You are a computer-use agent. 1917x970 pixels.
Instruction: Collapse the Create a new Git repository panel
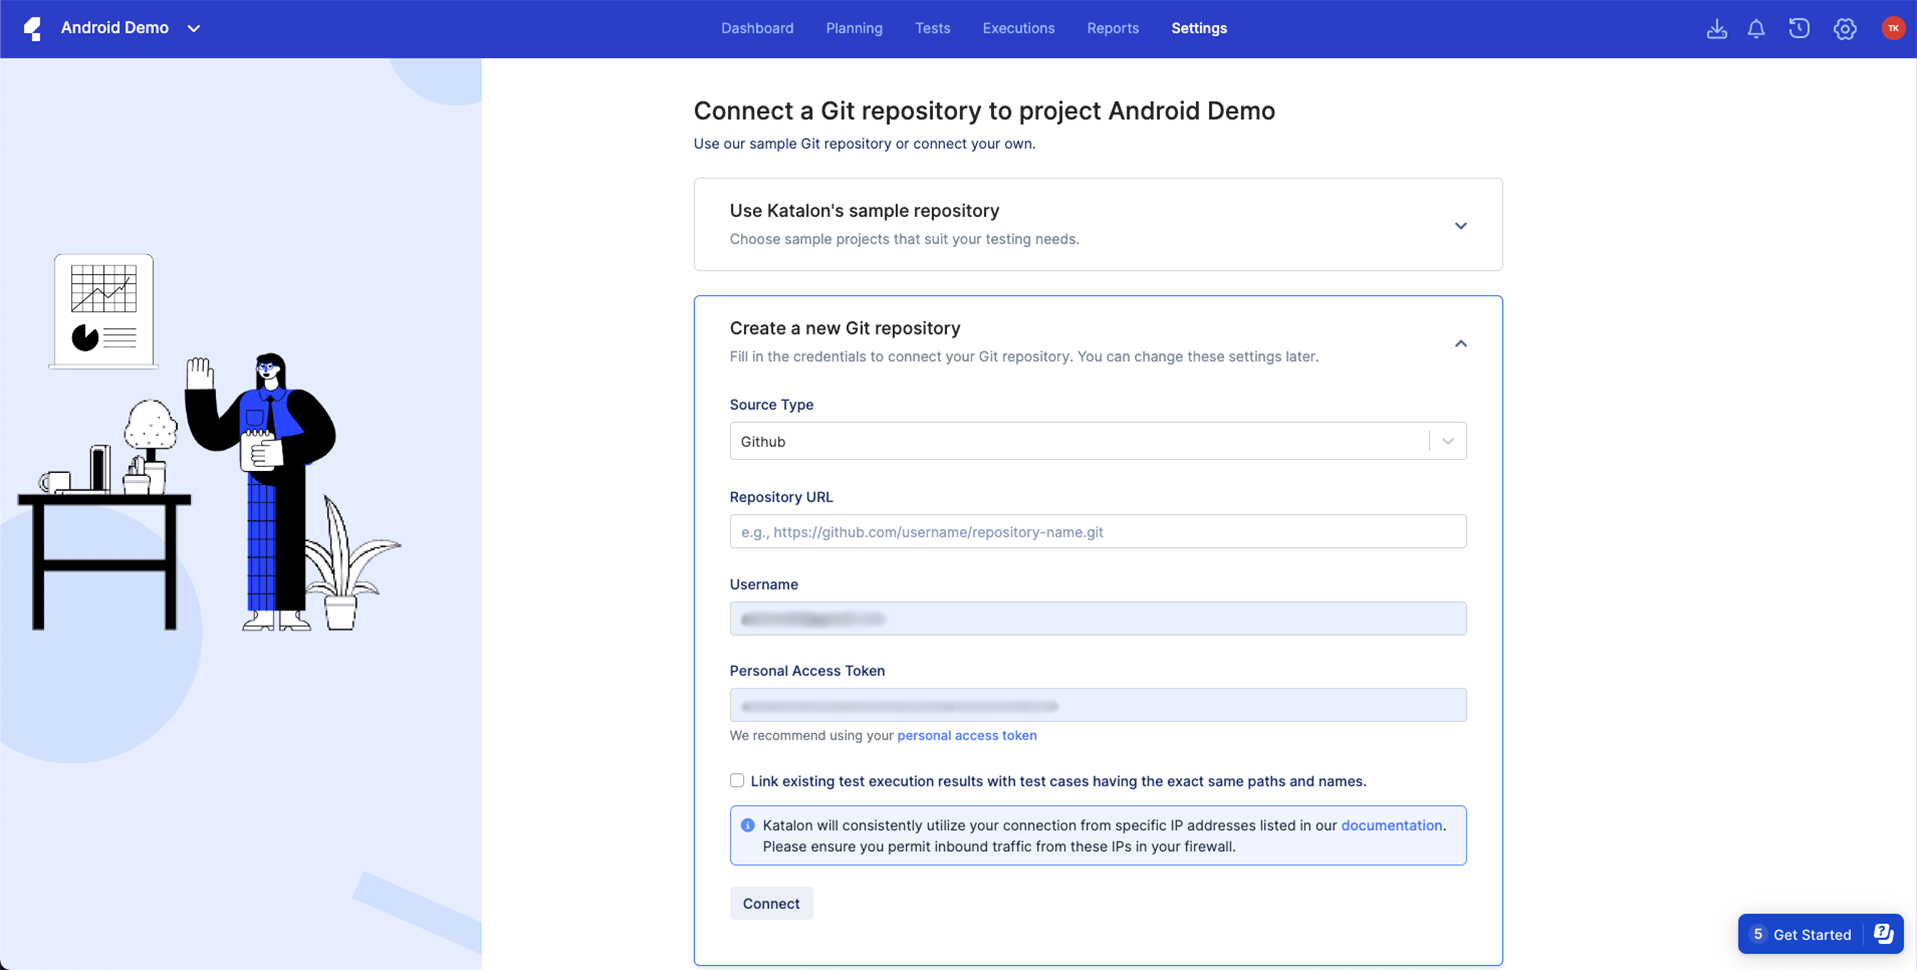(1460, 343)
